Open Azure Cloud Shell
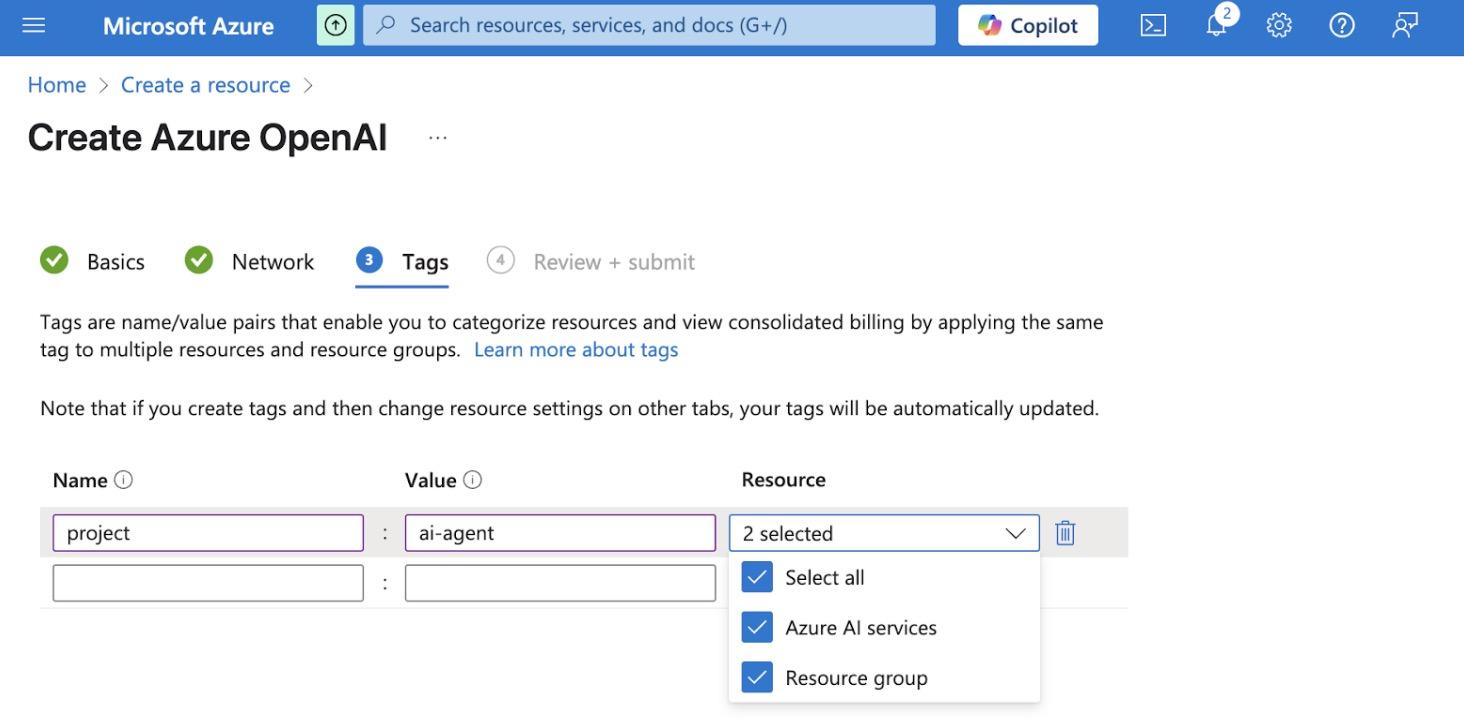Viewport: 1464px width, 718px height. tap(1152, 25)
